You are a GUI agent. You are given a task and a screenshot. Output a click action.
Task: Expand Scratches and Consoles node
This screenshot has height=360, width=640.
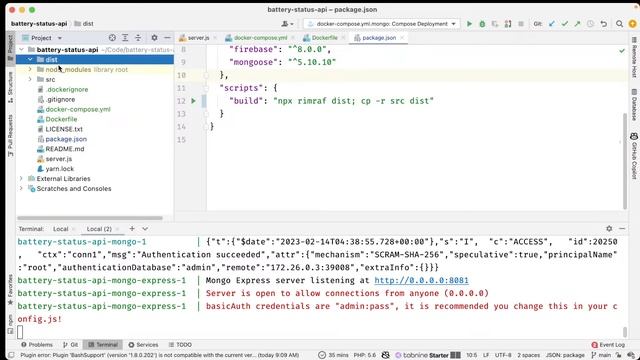pyautogui.click(x=21, y=189)
